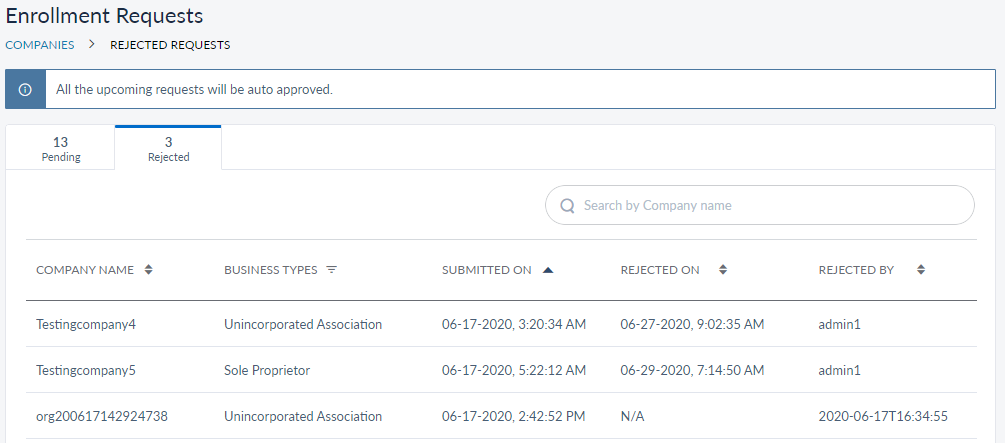Select the Testingcompany5 row

click(85, 370)
